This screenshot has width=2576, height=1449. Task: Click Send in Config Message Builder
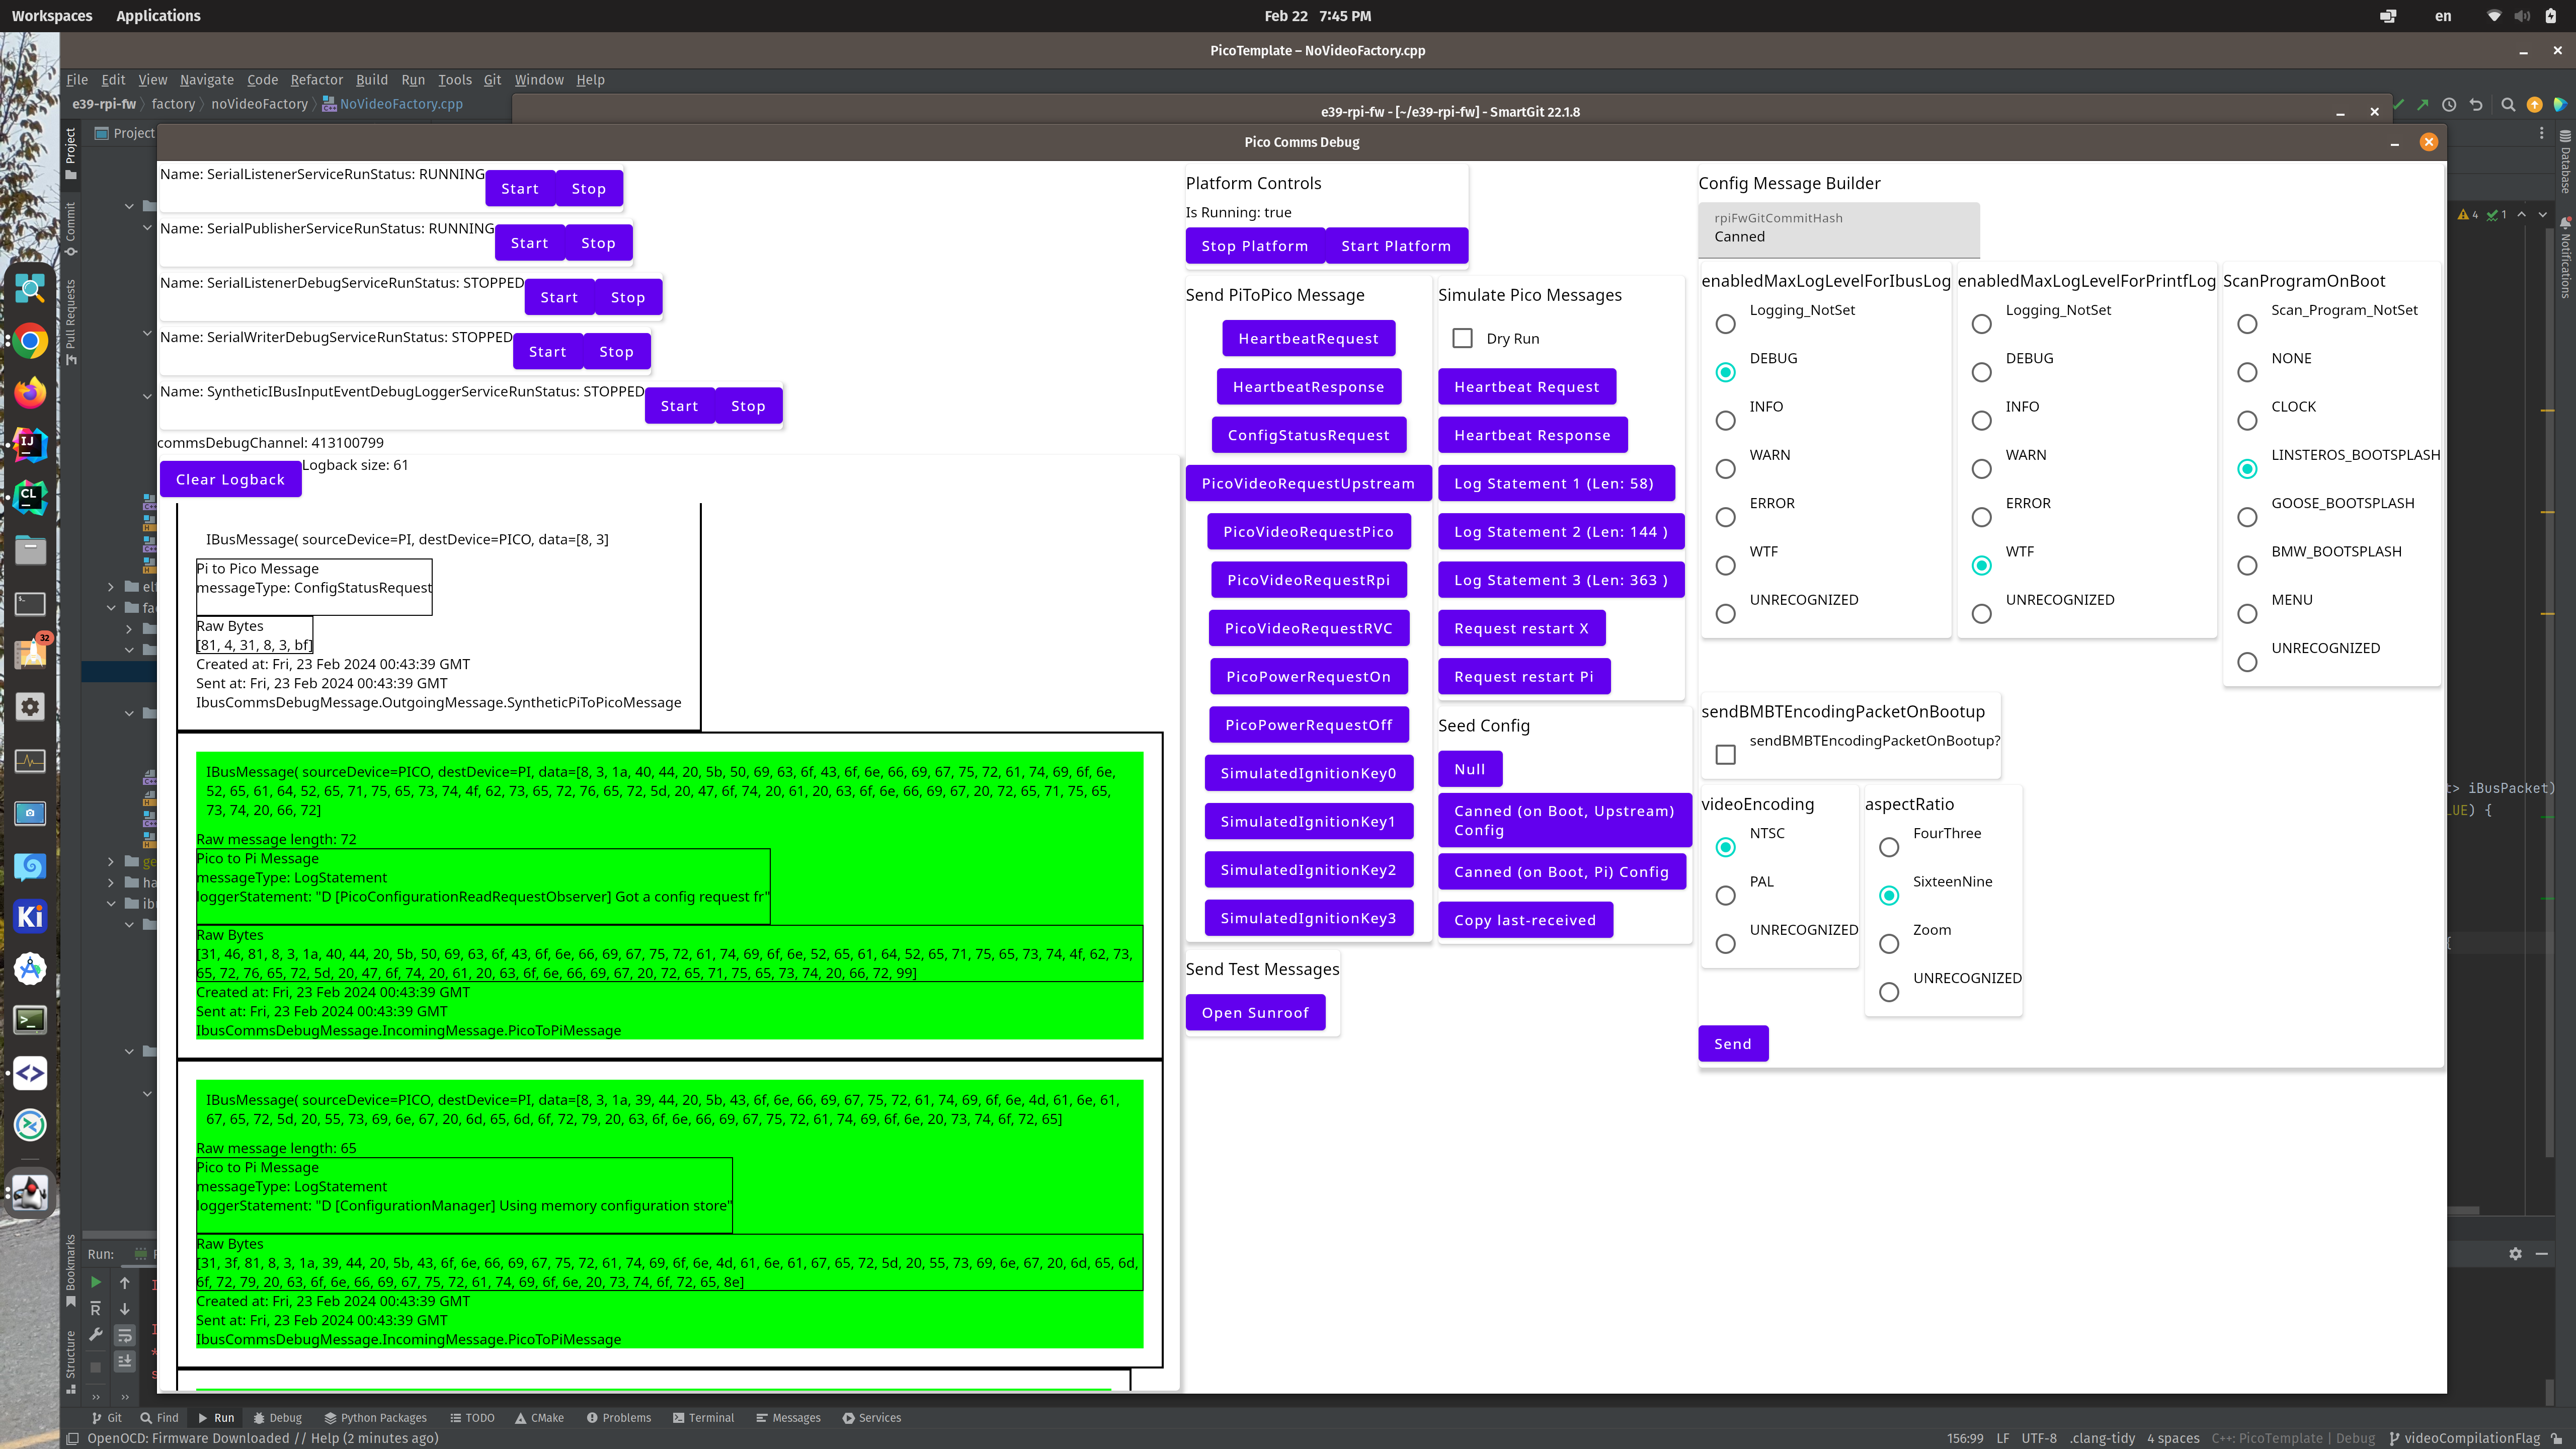[1732, 1044]
